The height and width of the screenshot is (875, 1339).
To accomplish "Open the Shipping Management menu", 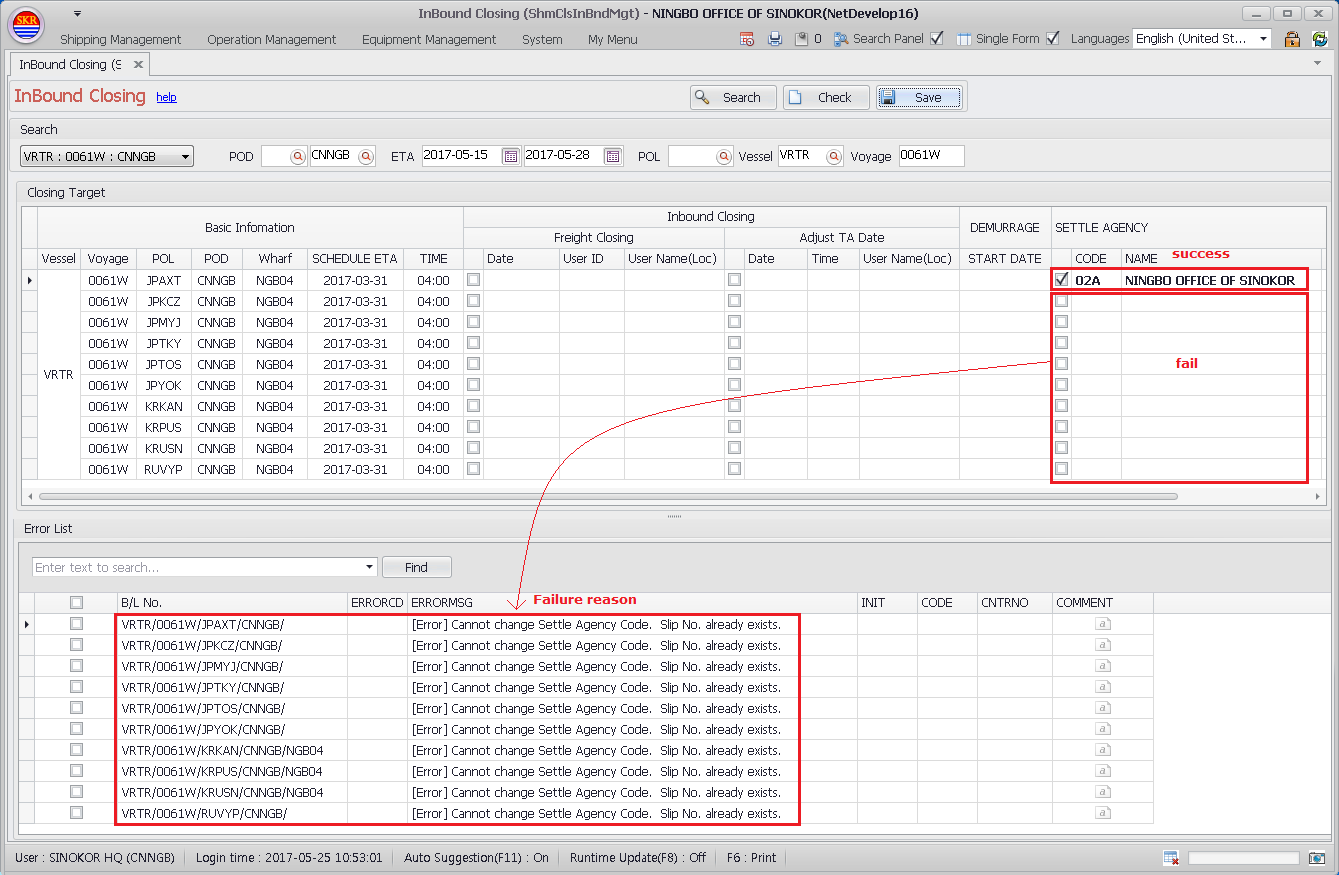I will (x=121, y=39).
